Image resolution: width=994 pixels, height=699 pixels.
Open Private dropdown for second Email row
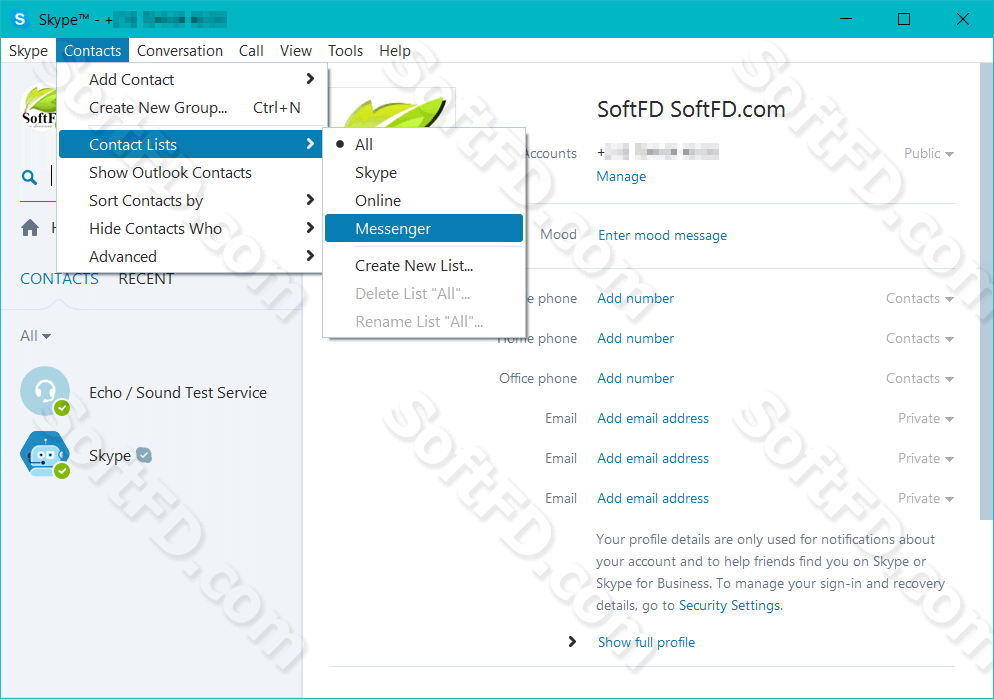click(x=926, y=458)
